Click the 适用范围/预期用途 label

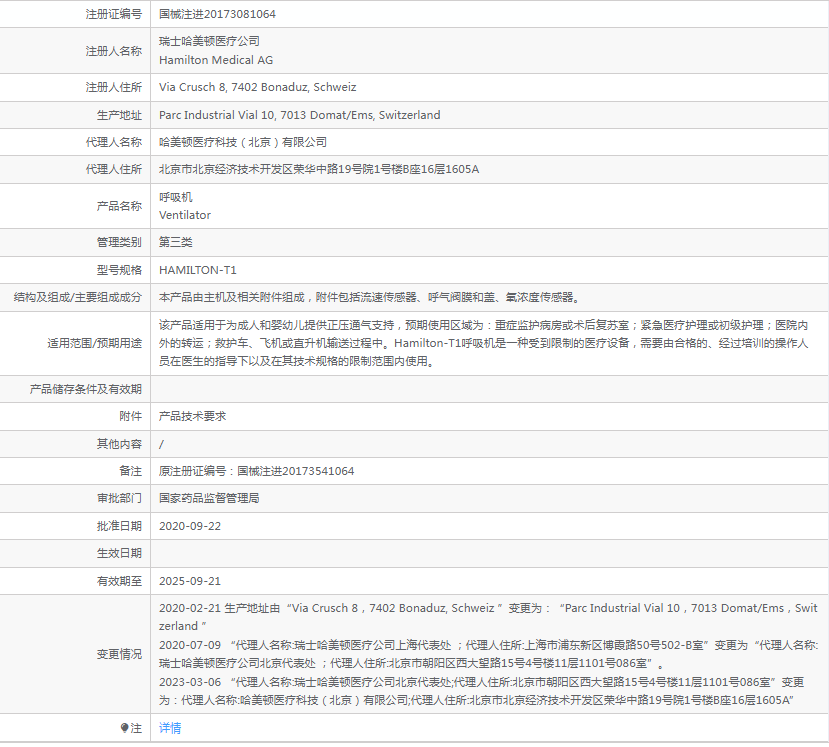95,344
